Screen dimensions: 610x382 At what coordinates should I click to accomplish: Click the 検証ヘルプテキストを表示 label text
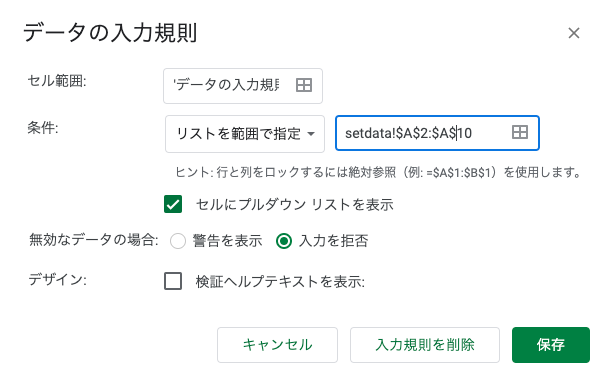coord(280,281)
